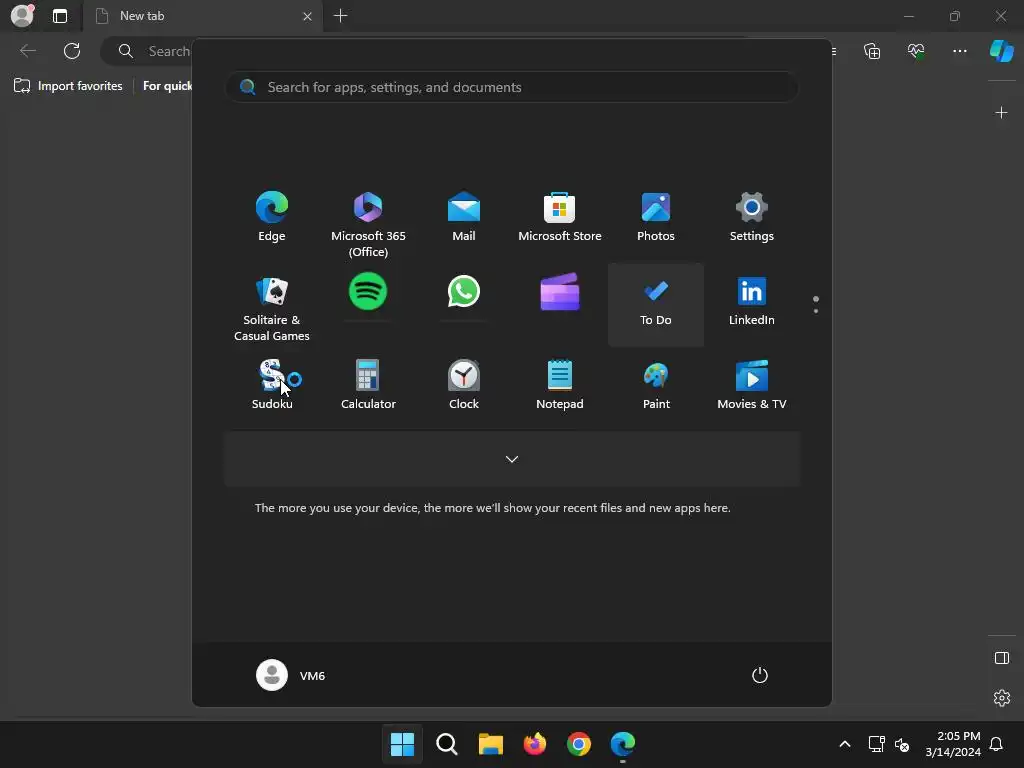Open the To Do app
This screenshot has width=1024, height=768.
tap(656, 305)
